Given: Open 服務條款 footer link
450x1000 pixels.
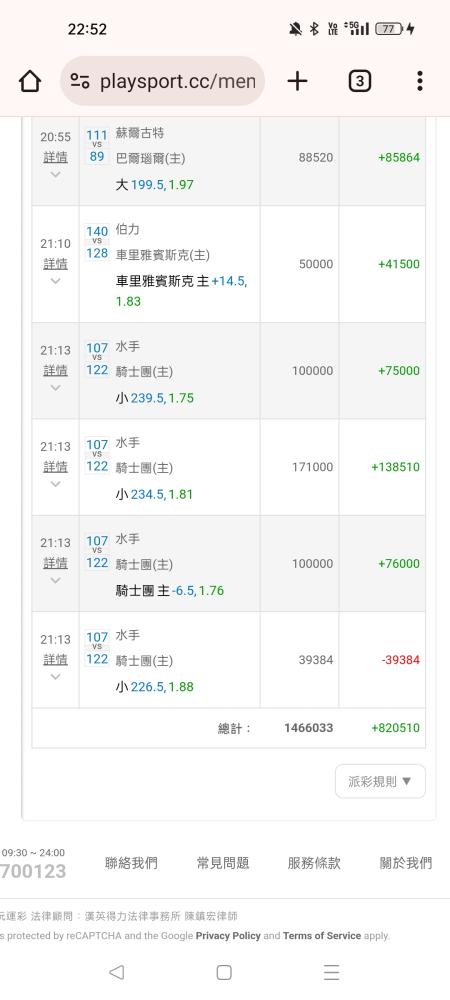Looking at the screenshot, I should (314, 863).
